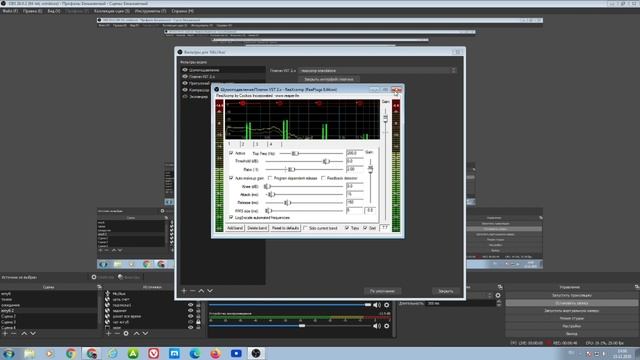Screen dimensions: 640x360
Task: Click the Threshold slider handle
Action: [326, 161]
